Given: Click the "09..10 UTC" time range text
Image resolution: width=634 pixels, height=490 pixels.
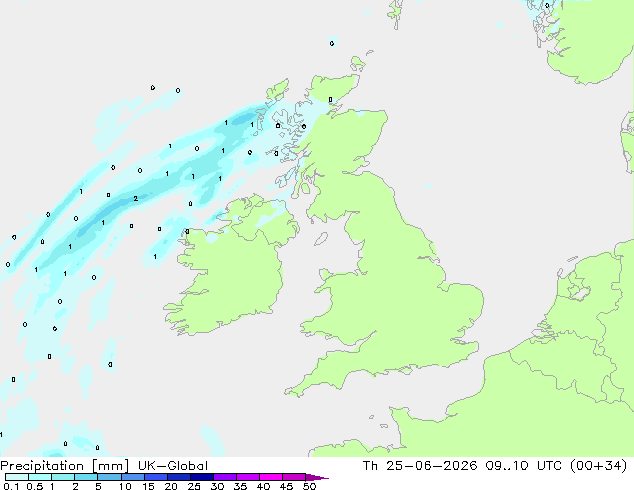Looking at the screenshot, I should (x=523, y=466).
